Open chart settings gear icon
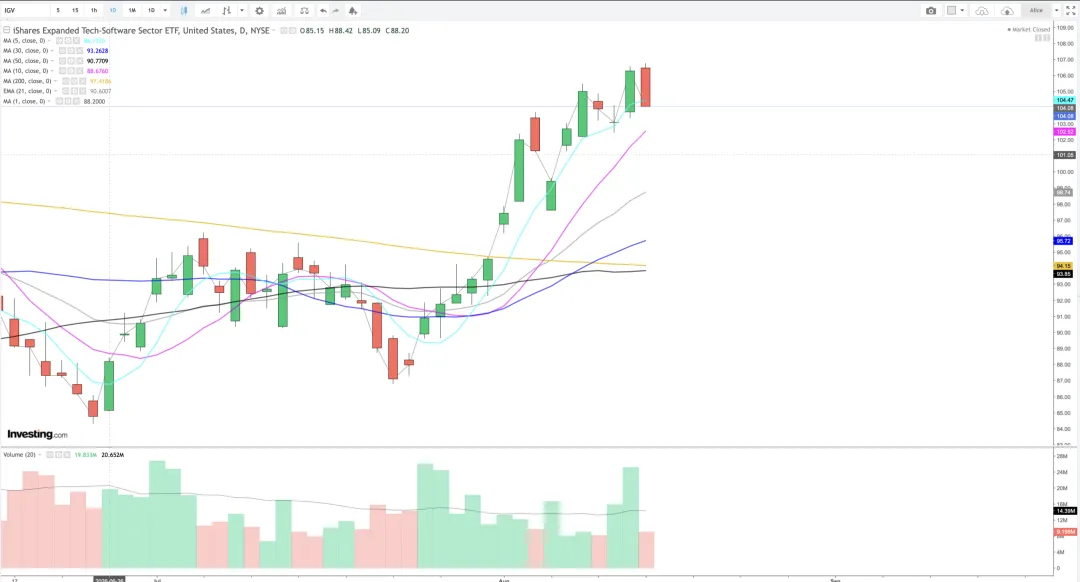Image resolution: width=1080 pixels, height=582 pixels. tap(260, 10)
